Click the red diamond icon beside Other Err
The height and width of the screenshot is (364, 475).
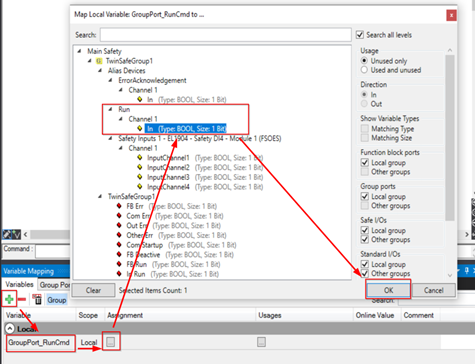tap(119, 235)
